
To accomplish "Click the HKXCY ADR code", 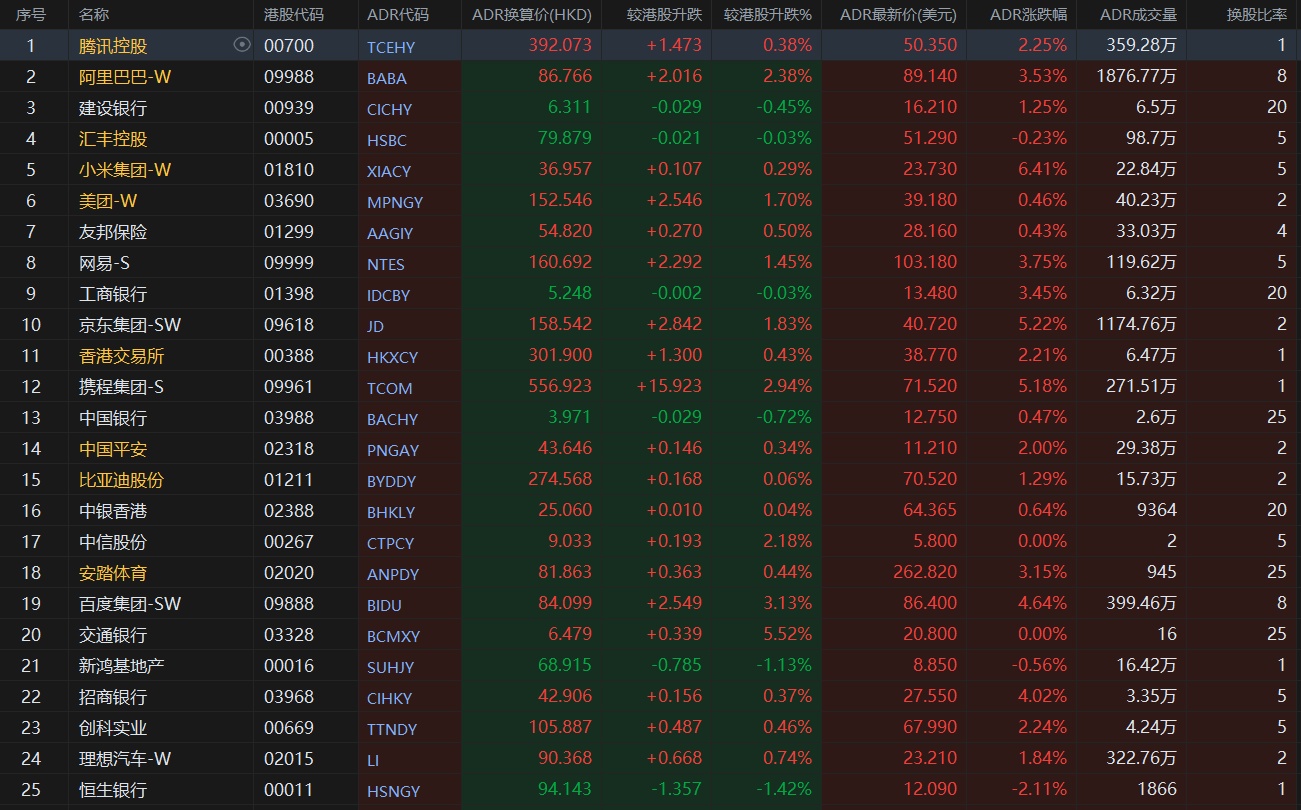I will (392, 357).
